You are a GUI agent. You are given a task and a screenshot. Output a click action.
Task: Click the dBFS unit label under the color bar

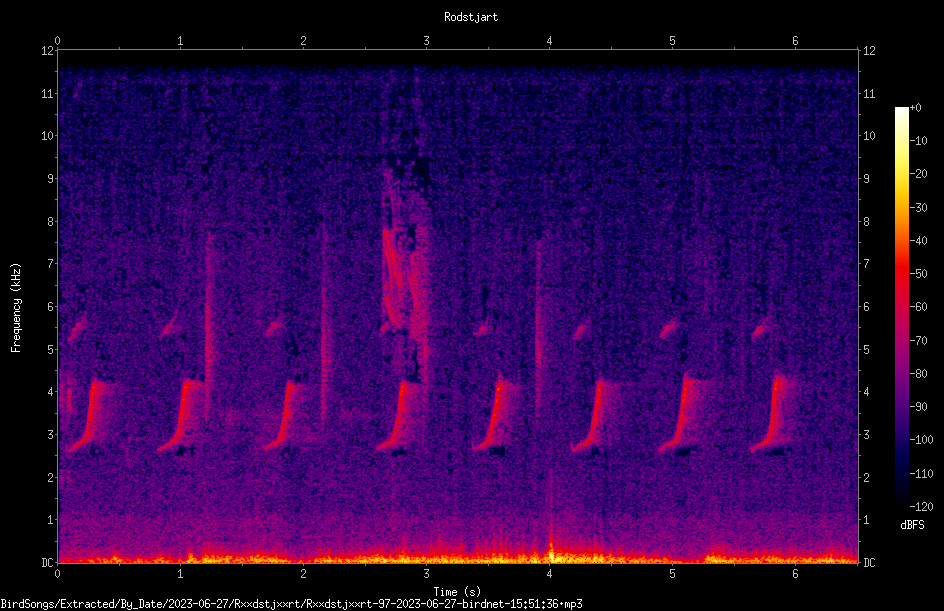pos(912,525)
